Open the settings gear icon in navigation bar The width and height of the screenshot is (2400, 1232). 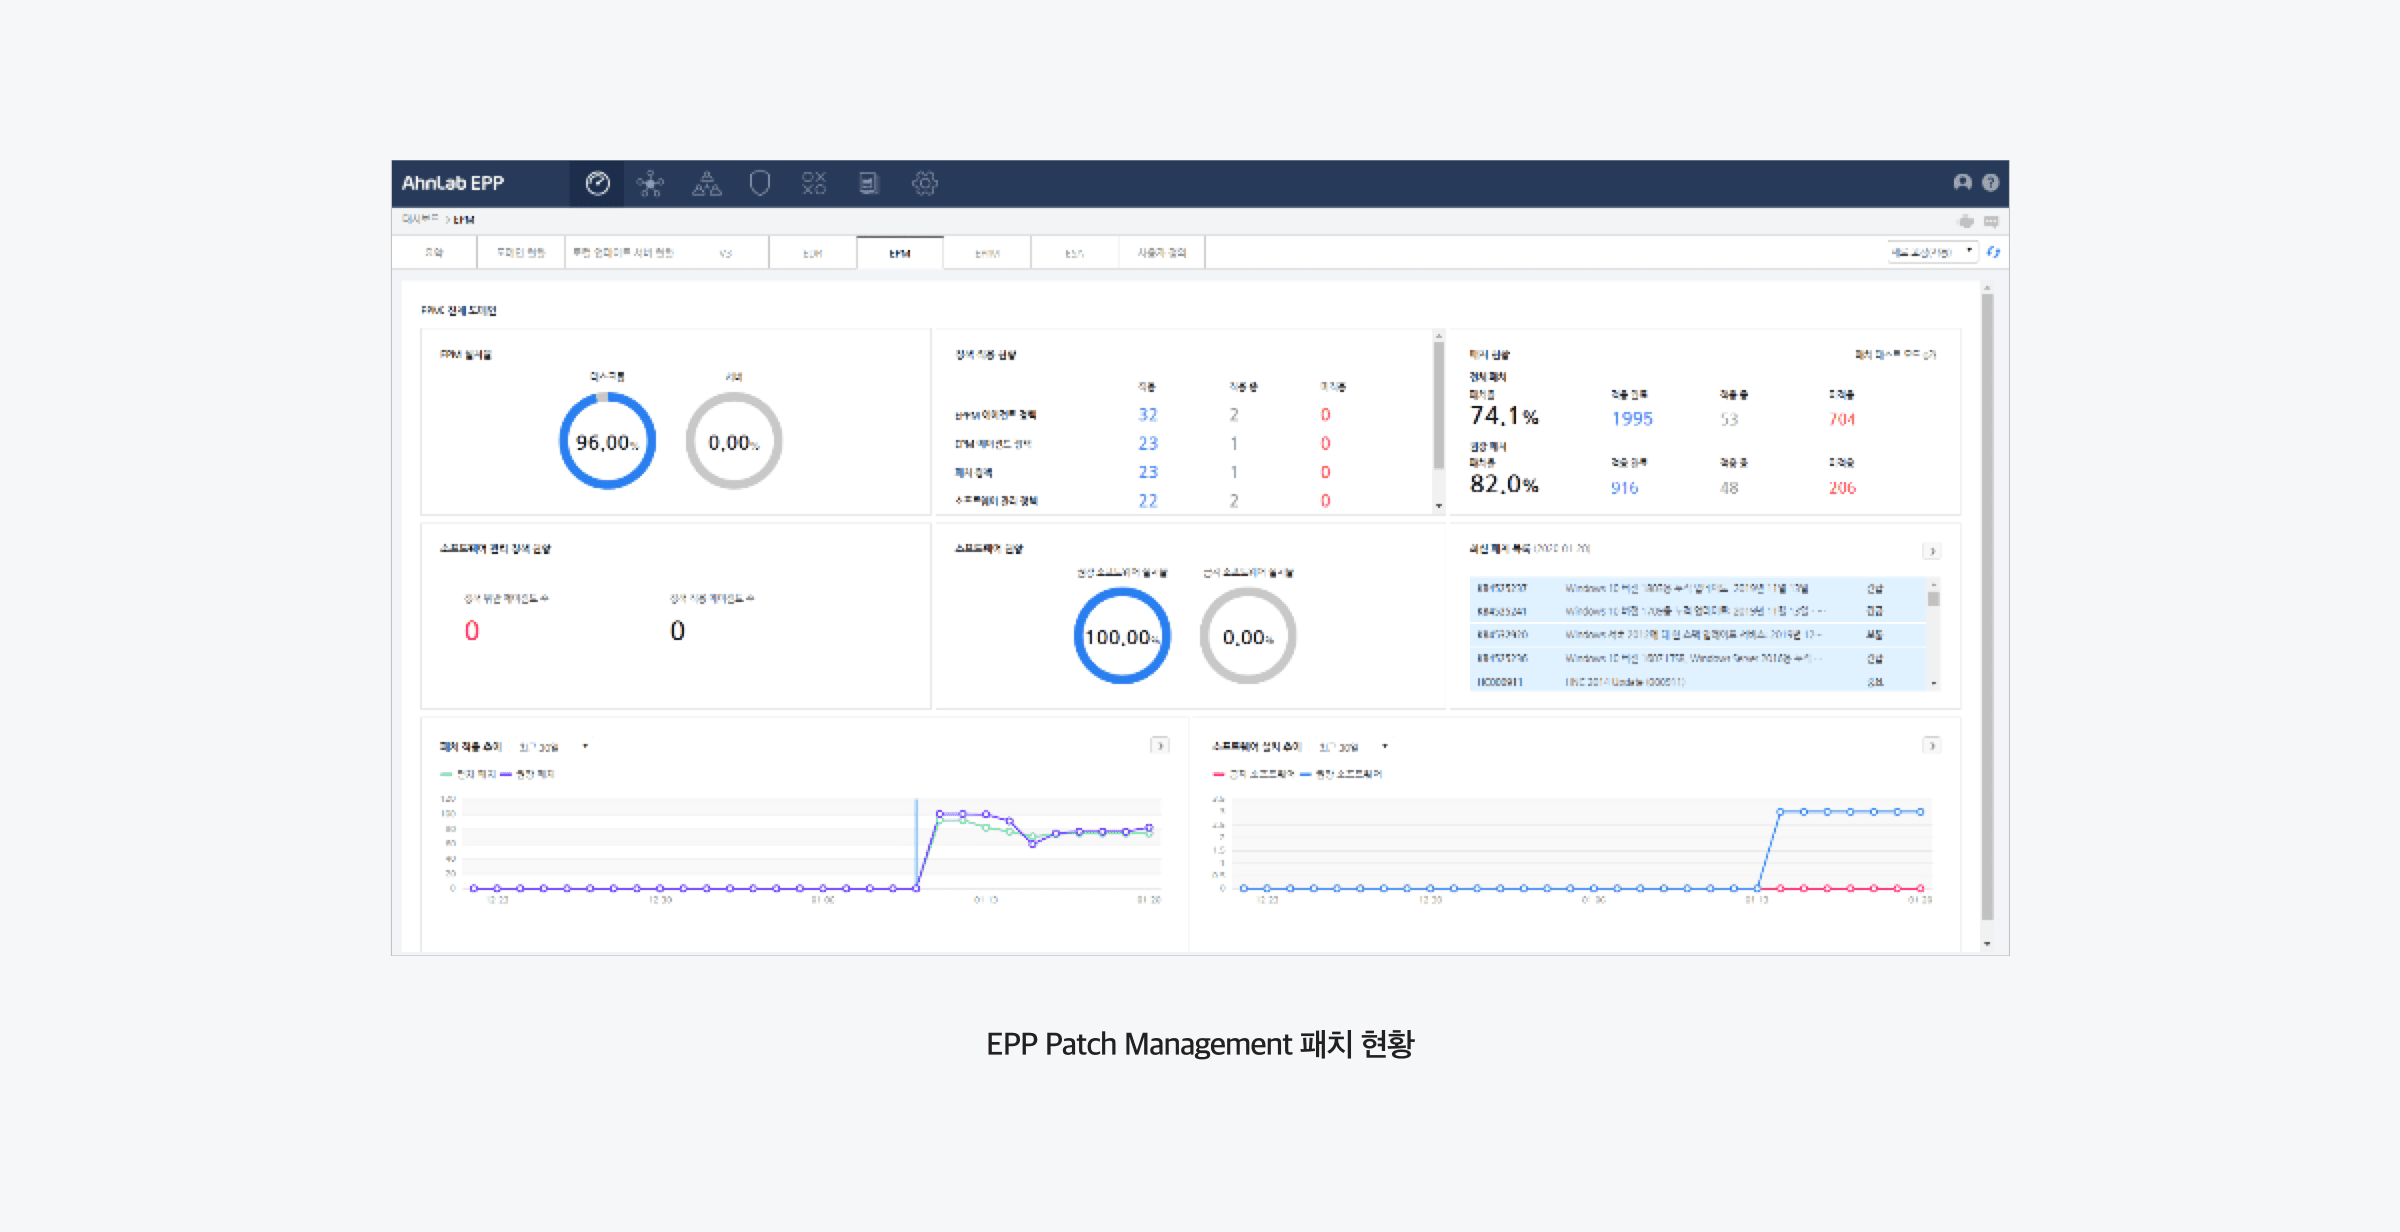coord(924,183)
